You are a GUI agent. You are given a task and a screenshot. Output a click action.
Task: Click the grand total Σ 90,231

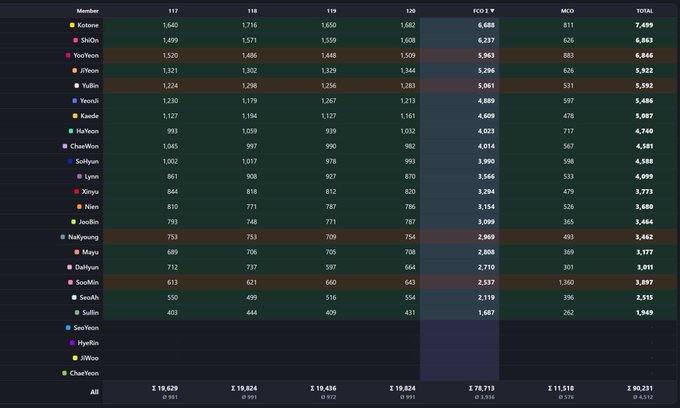[x=640, y=388]
